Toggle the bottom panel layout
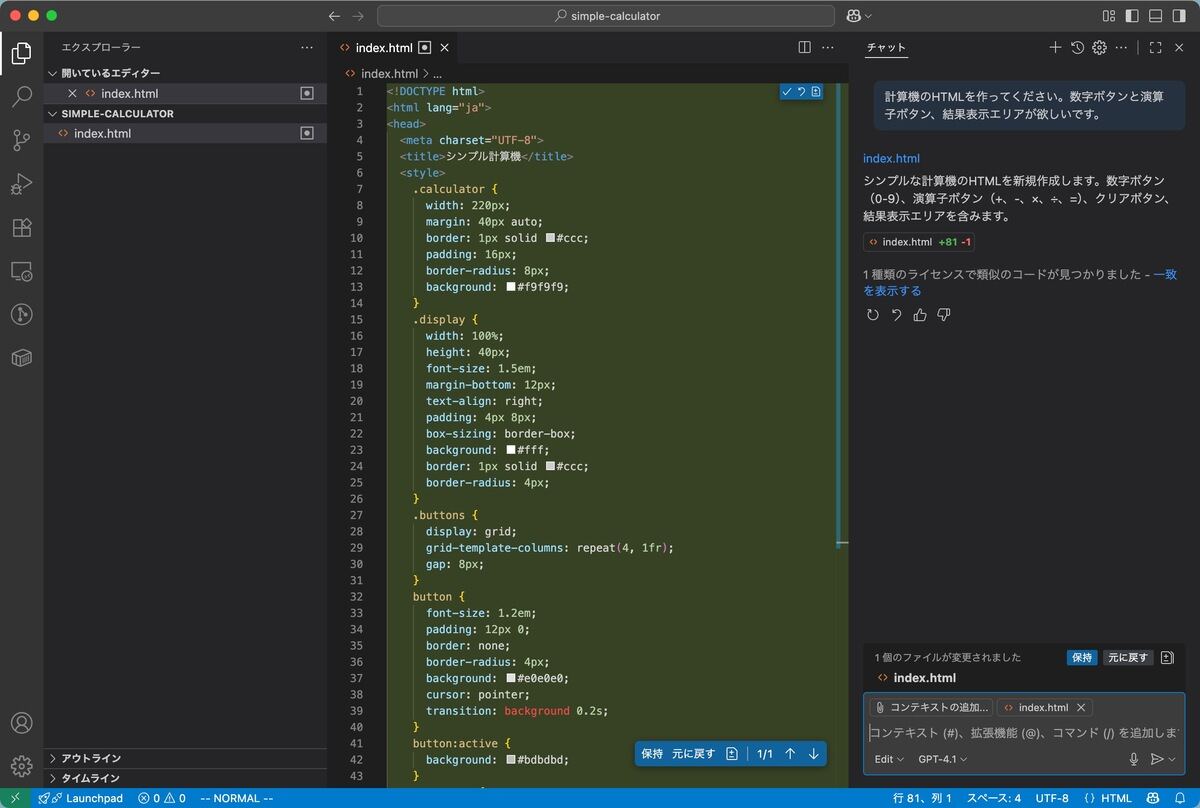 click(1155, 16)
